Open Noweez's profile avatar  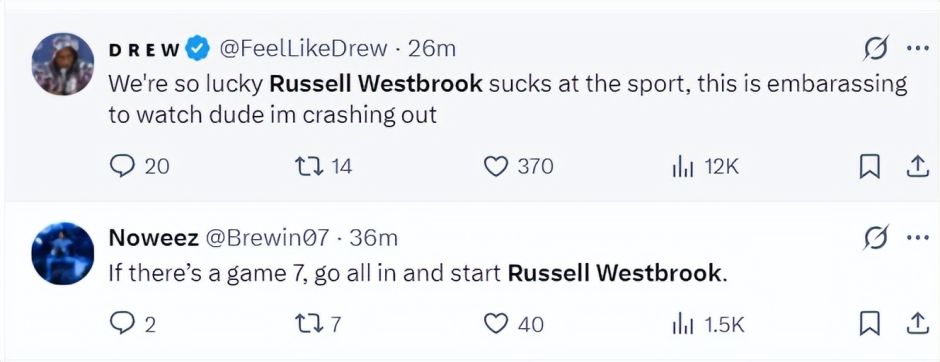tap(62, 254)
